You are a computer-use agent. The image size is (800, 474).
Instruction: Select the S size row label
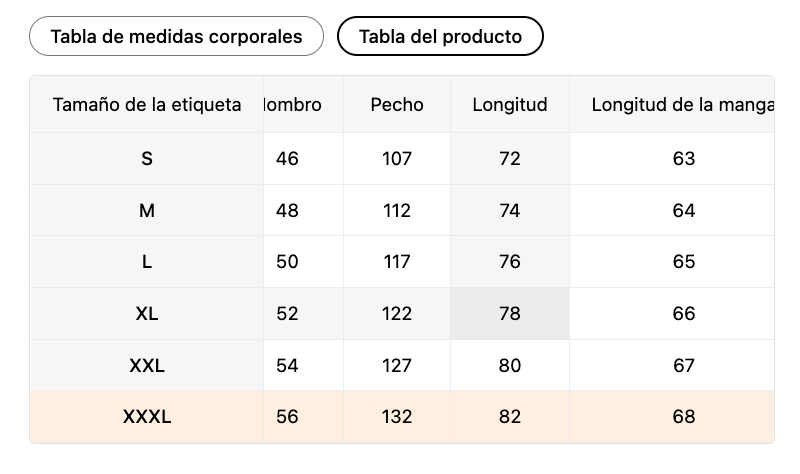[x=147, y=158]
